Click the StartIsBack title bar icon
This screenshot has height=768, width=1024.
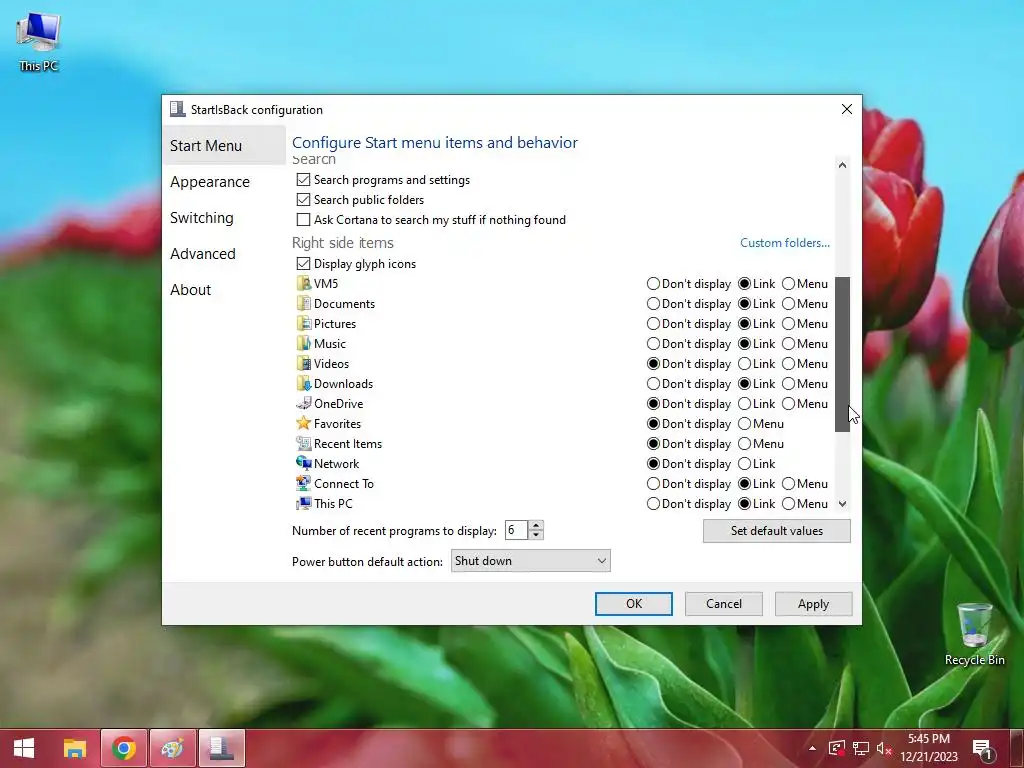(x=177, y=109)
